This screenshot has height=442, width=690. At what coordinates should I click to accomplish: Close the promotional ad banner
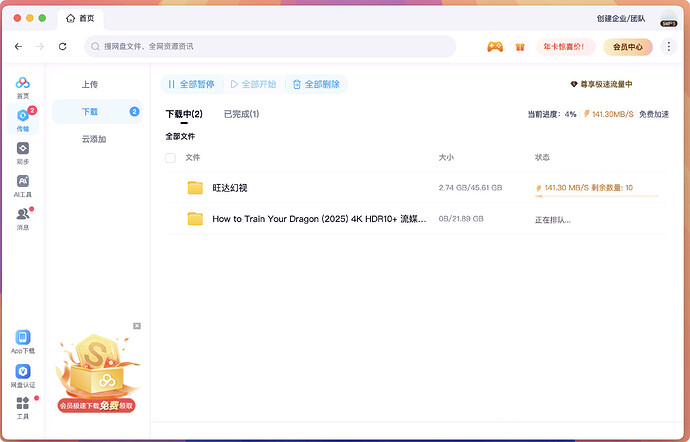pyautogui.click(x=137, y=326)
